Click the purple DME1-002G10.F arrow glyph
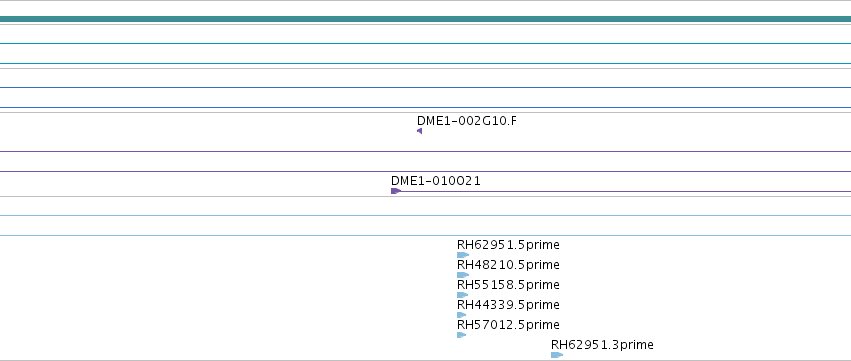This screenshot has width=851, height=361. point(420,131)
